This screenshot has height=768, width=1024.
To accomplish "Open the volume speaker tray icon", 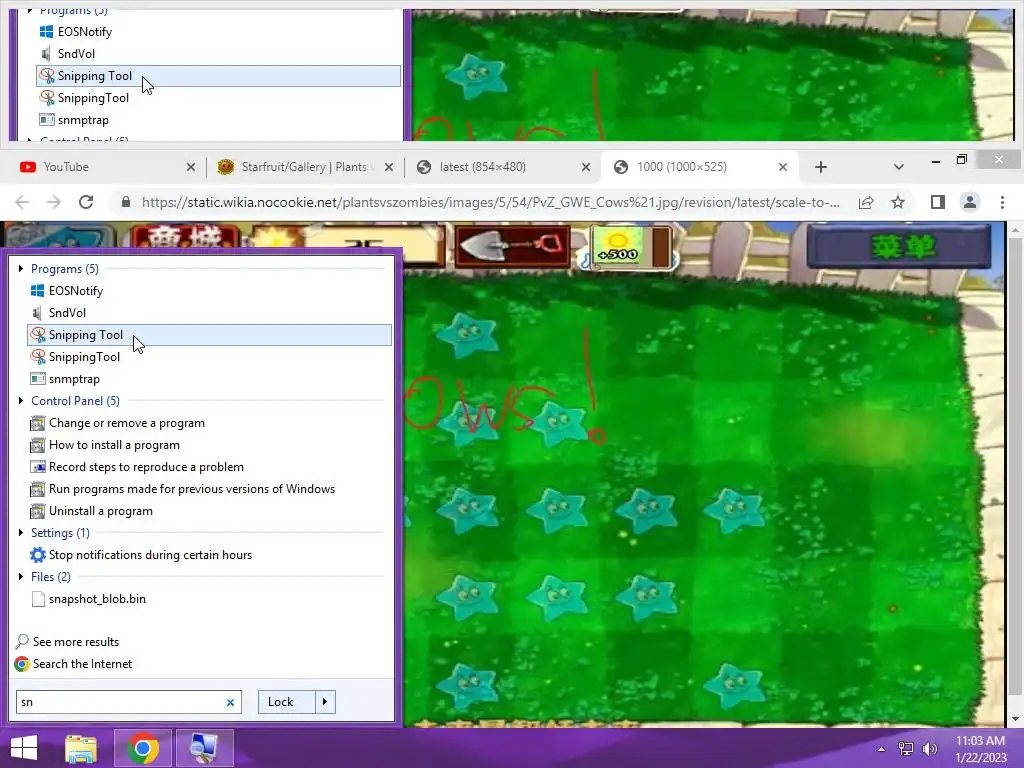I will 930,748.
